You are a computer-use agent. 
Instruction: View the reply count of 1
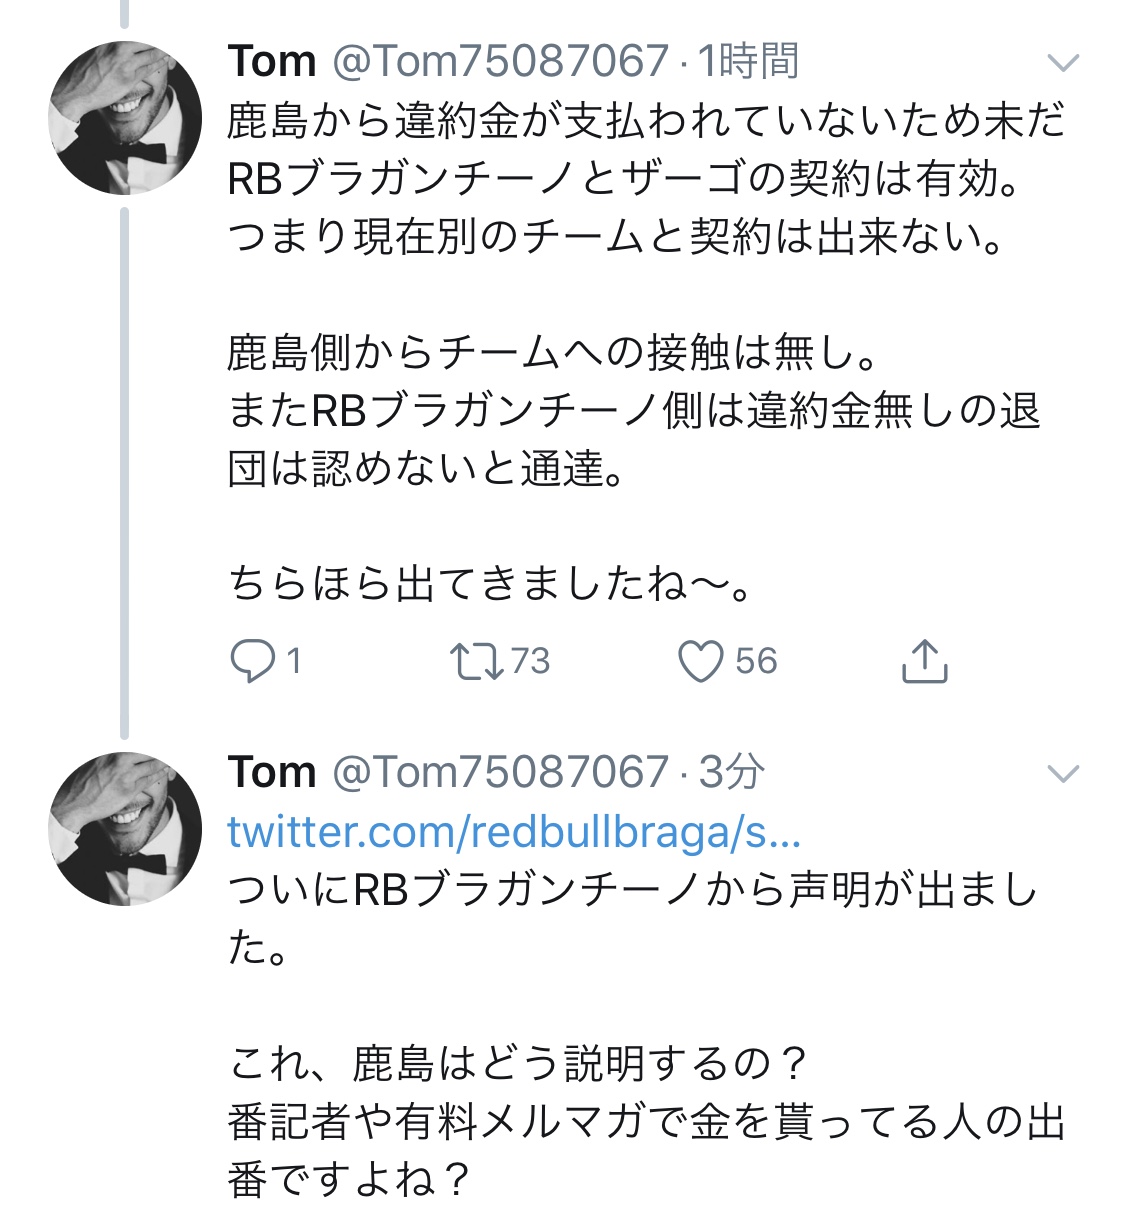coord(294,661)
